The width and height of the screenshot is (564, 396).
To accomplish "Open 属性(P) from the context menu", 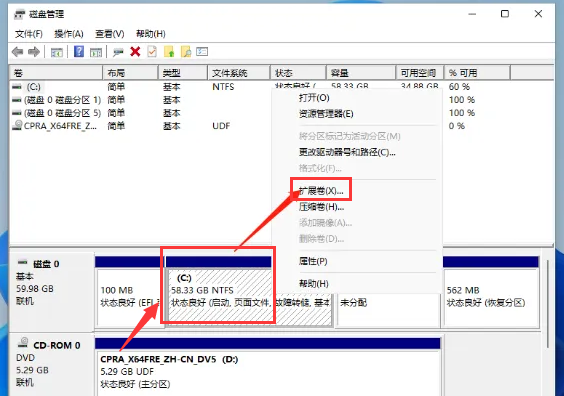I will (313, 261).
